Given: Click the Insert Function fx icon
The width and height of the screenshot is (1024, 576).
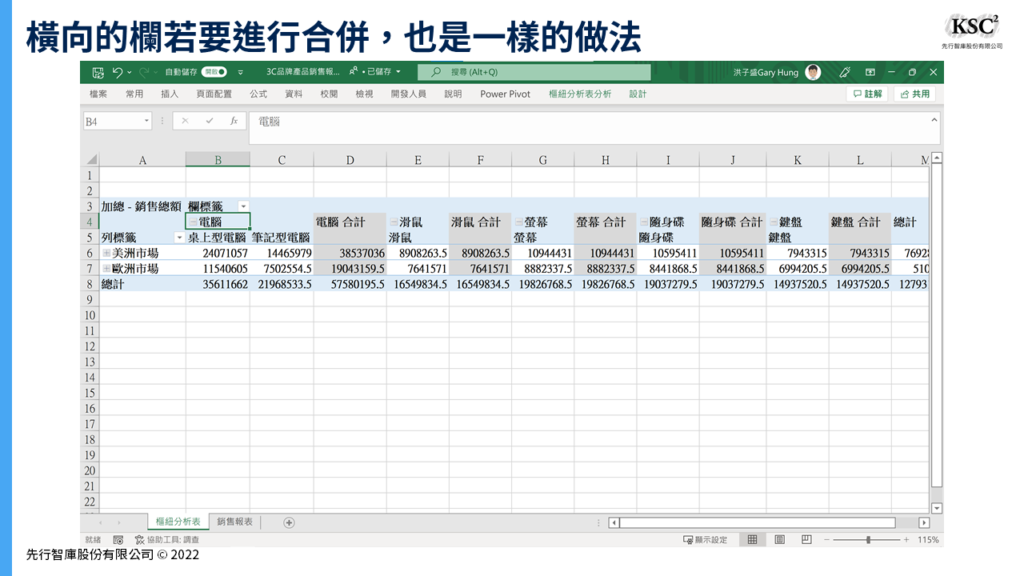Looking at the screenshot, I should point(233,121).
